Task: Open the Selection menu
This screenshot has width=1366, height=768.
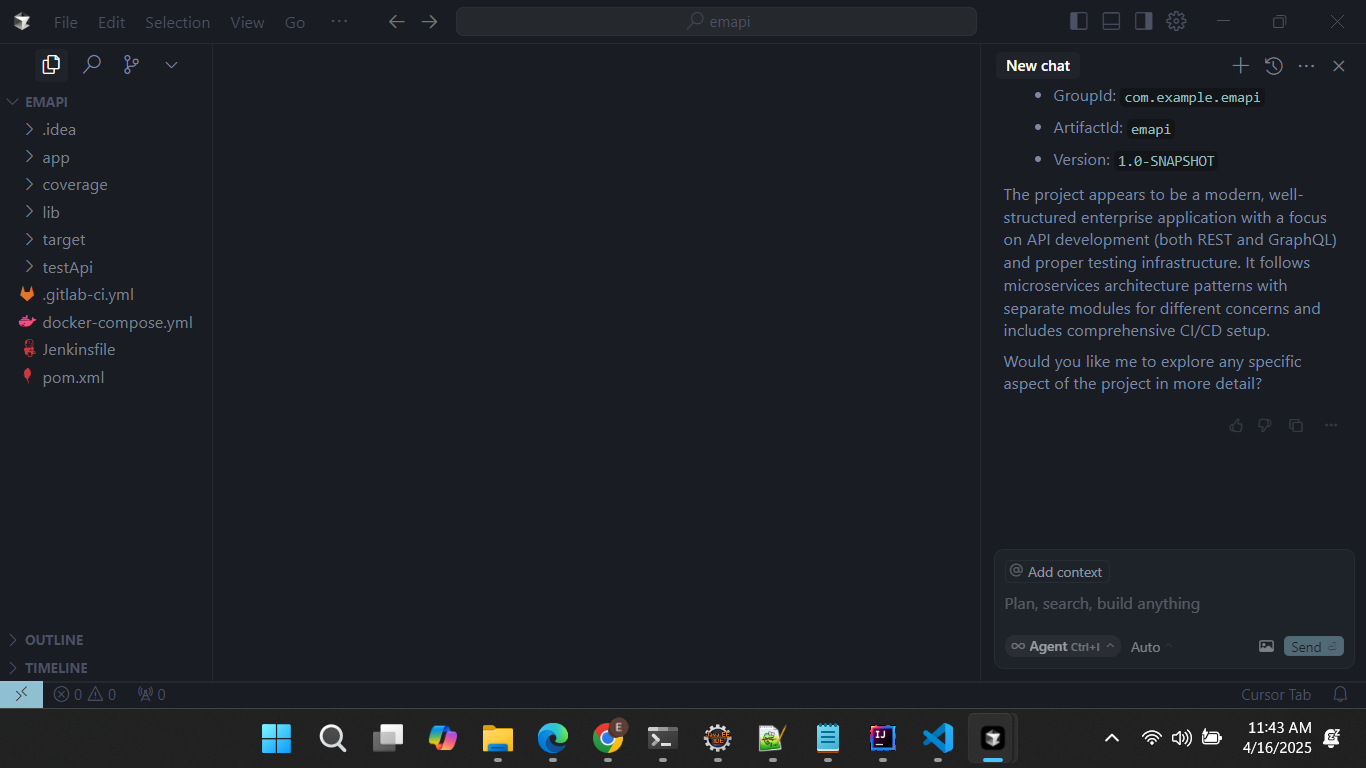Action: click(177, 22)
